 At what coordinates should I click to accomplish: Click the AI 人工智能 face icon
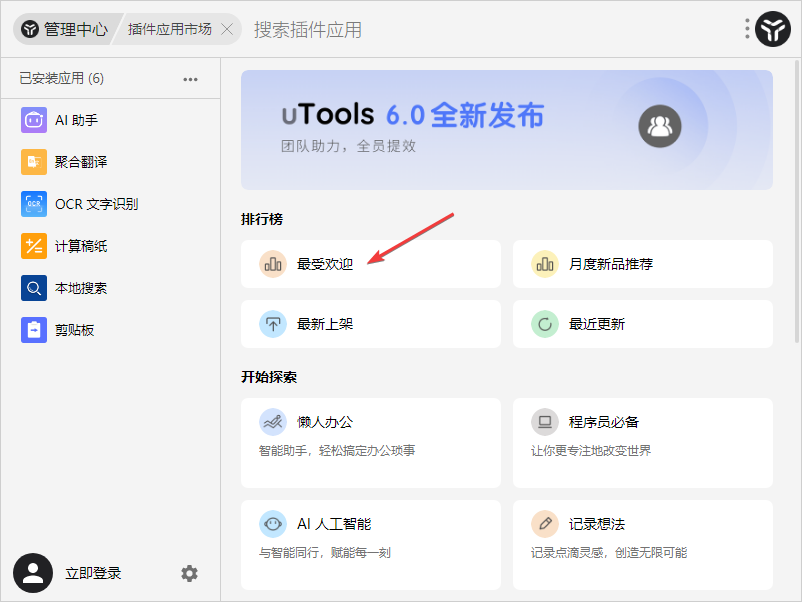point(273,524)
